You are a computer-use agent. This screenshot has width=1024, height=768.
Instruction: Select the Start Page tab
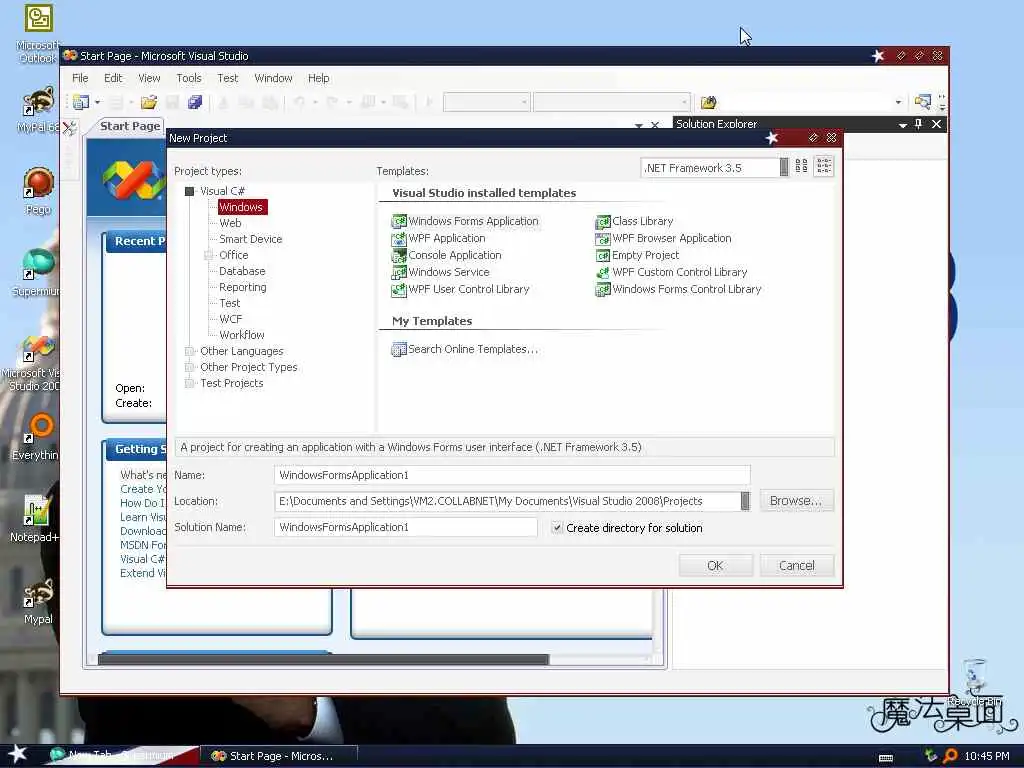[129, 126]
